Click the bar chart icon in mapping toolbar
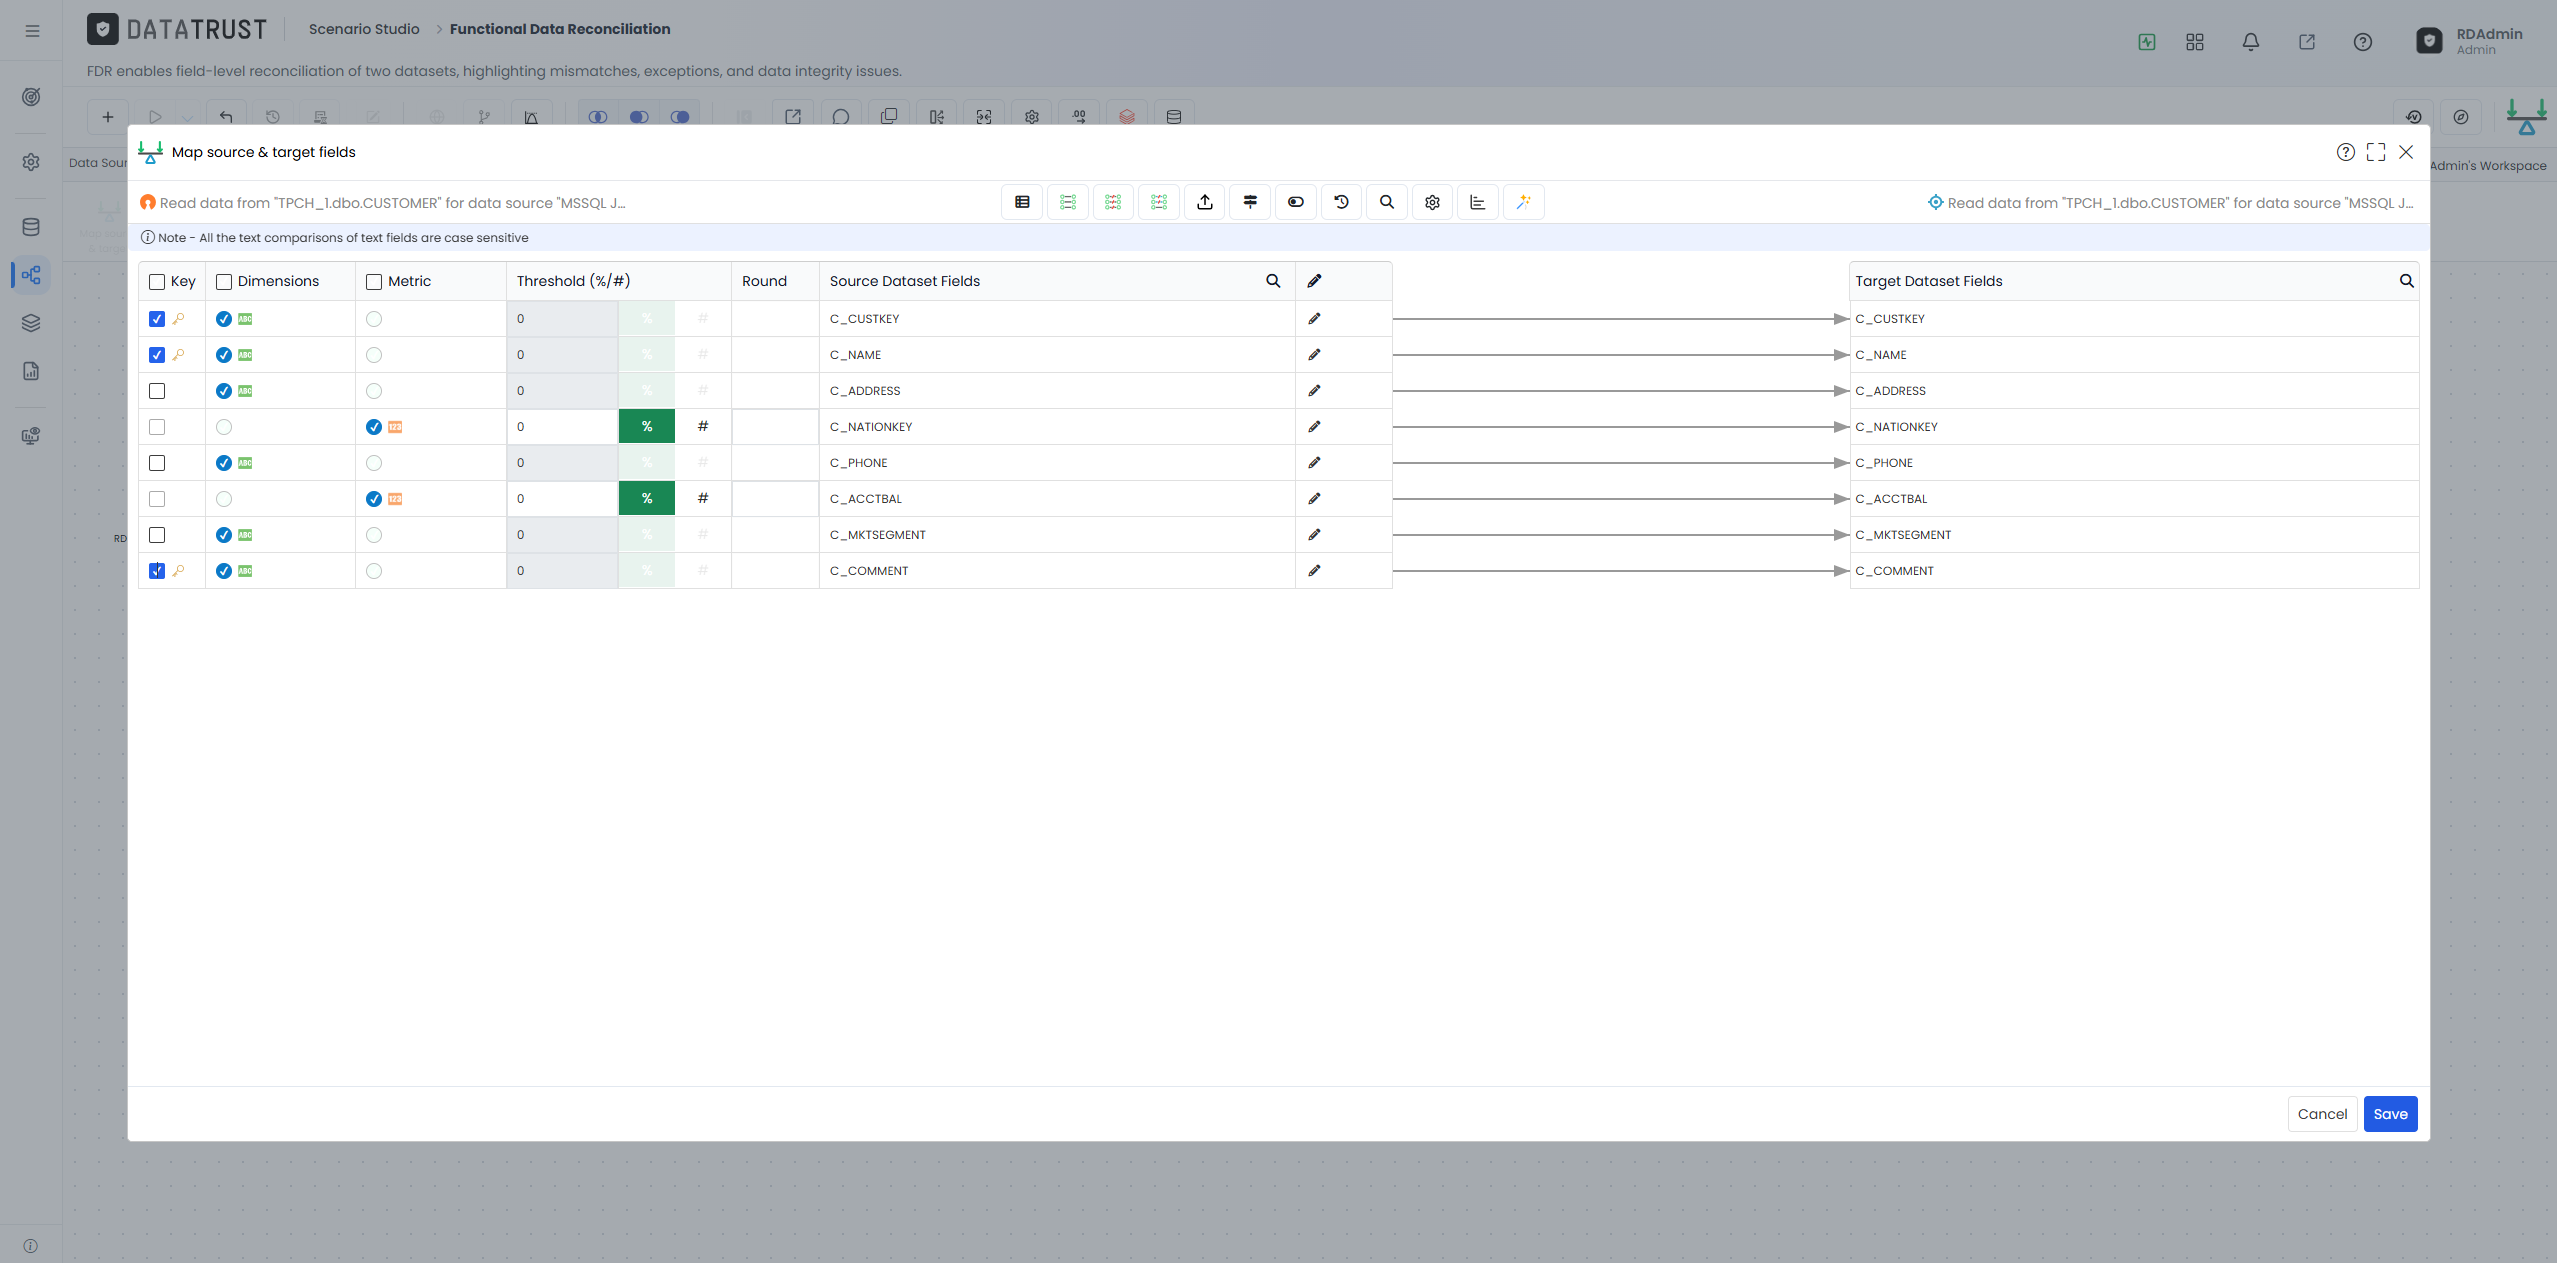 pyautogui.click(x=1477, y=202)
